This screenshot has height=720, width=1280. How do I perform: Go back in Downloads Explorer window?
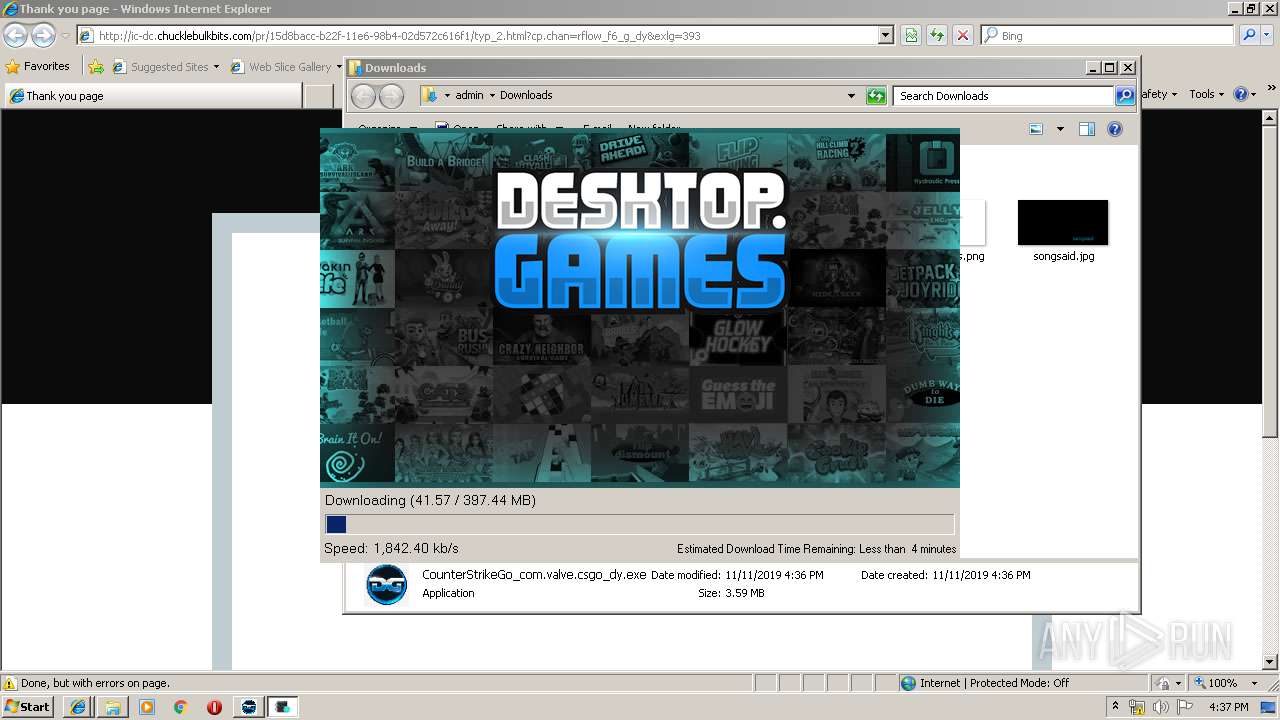click(363, 96)
